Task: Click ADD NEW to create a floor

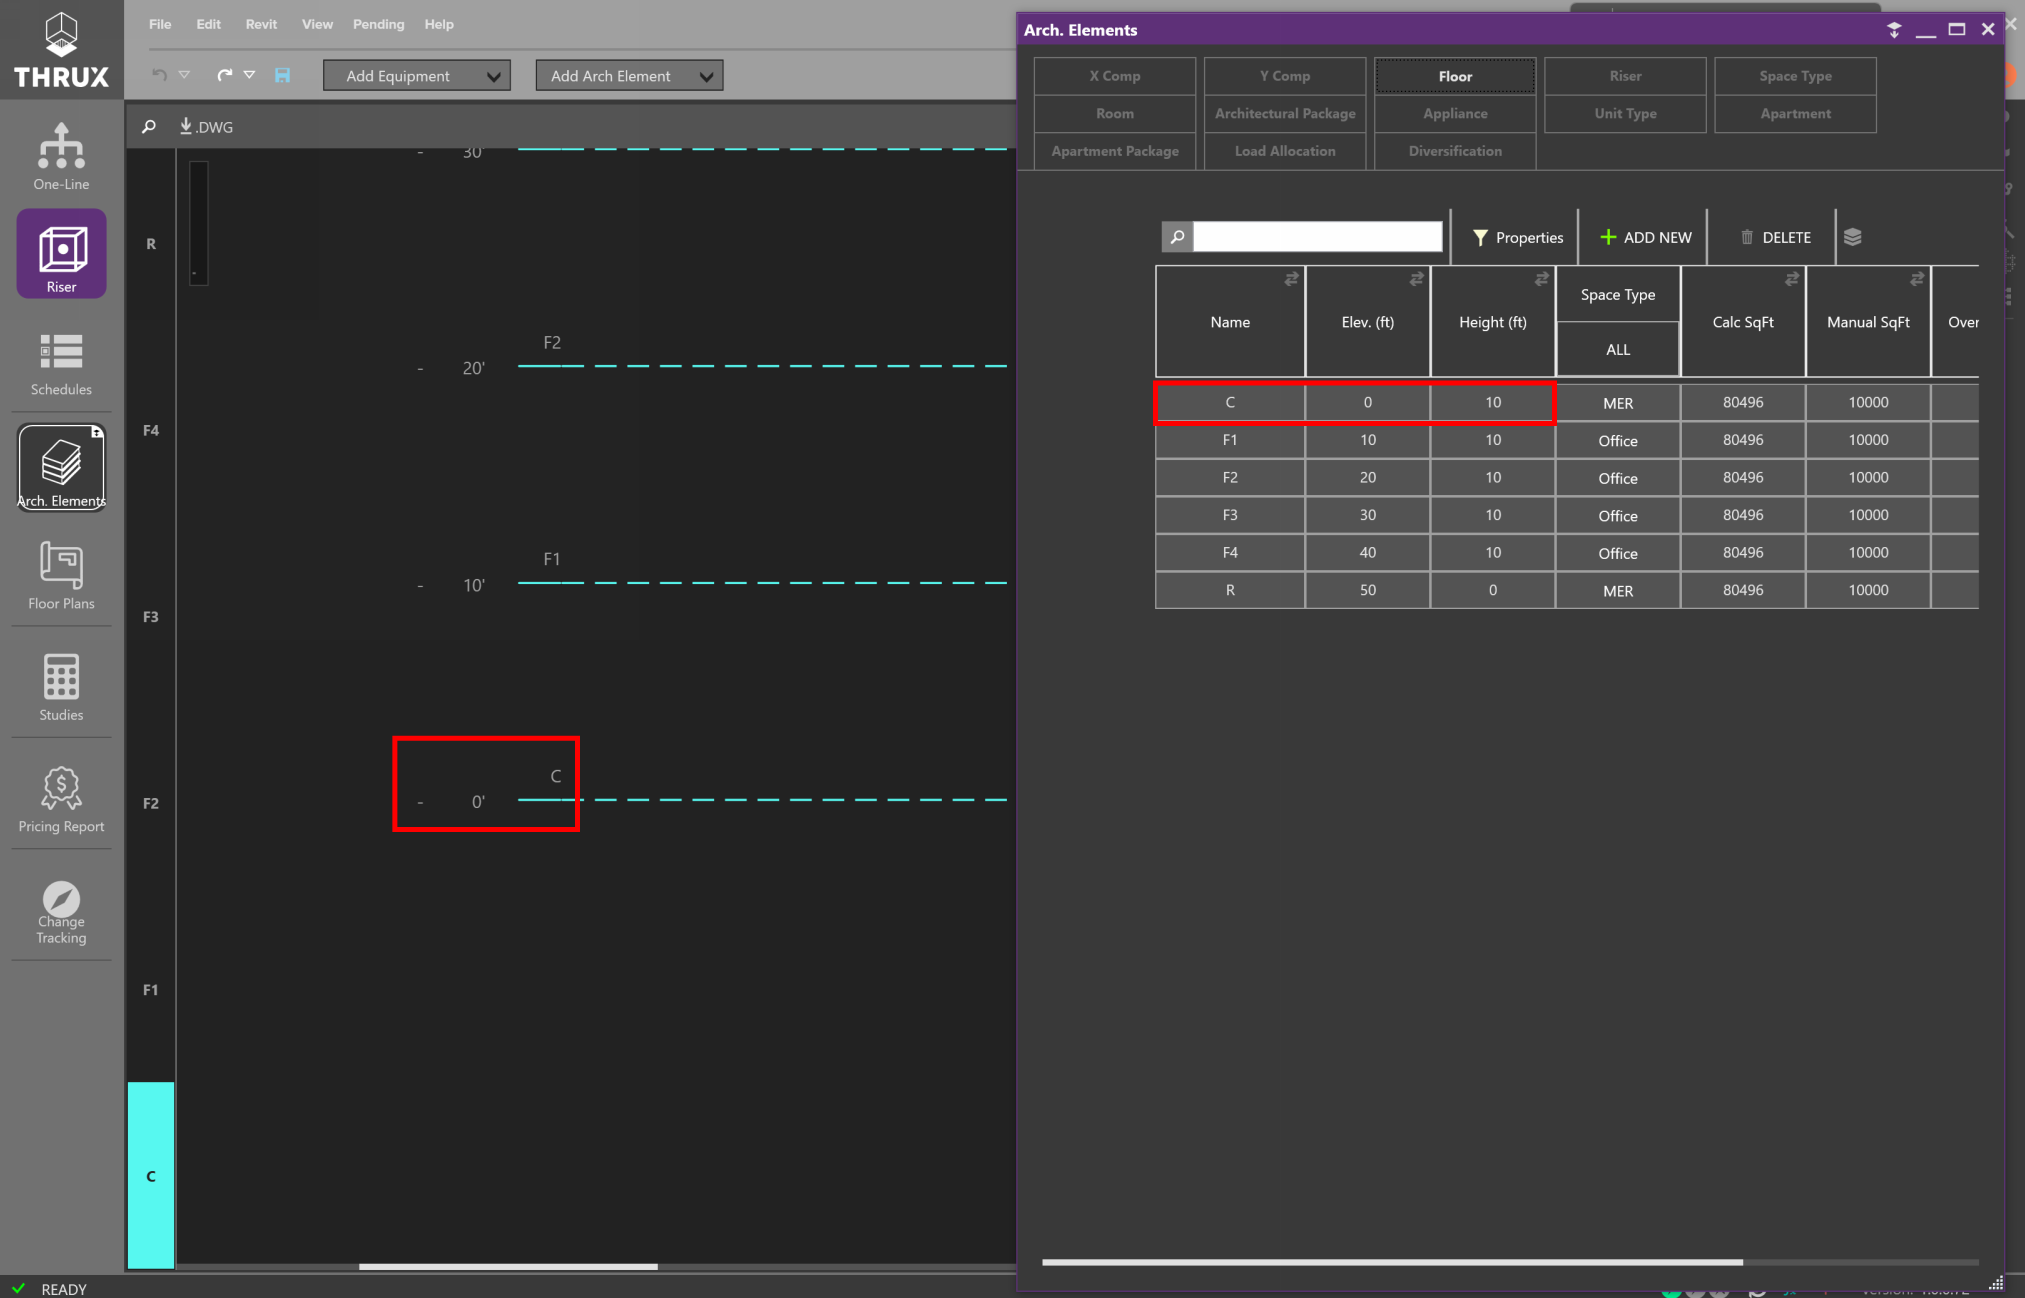Action: pos(1645,237)
